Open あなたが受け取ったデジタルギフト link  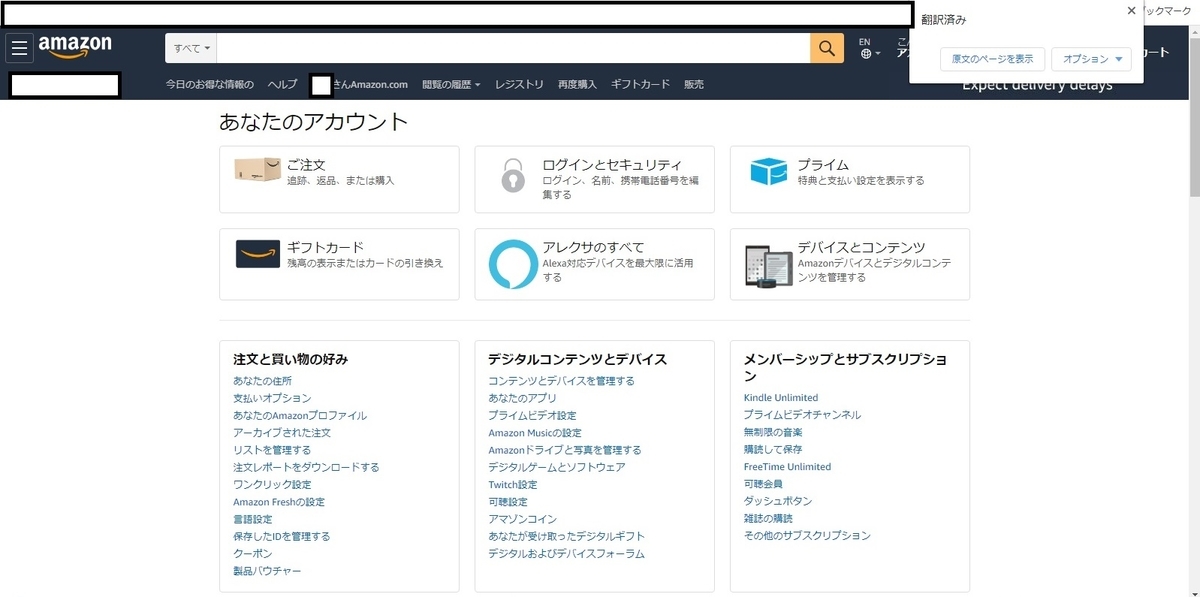click(566, 536)
